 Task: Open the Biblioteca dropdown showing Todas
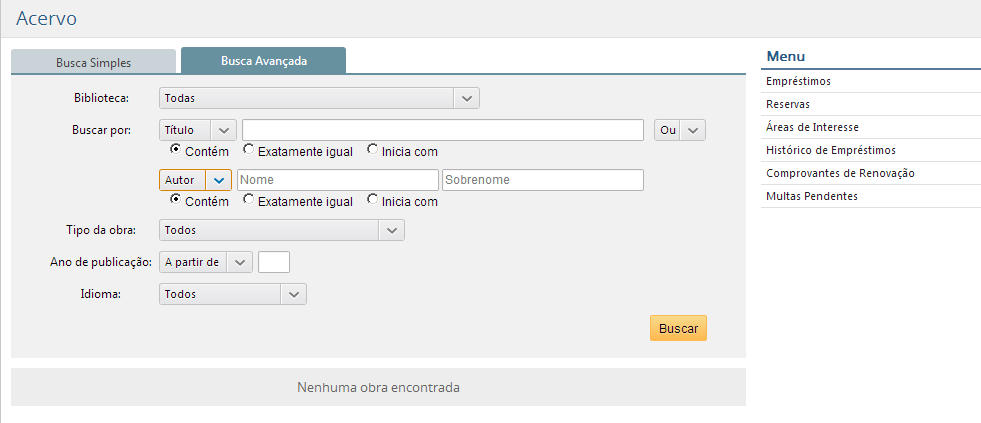(x=319, y=98)
